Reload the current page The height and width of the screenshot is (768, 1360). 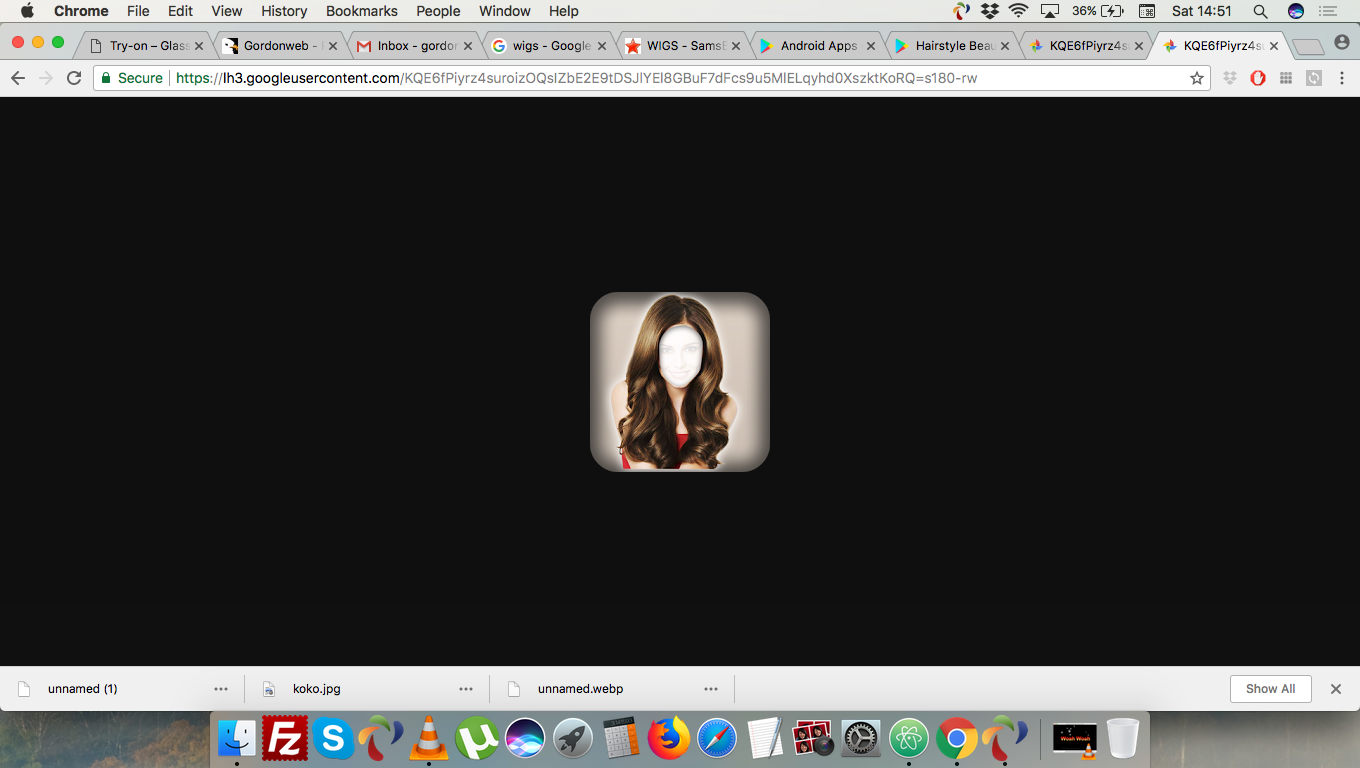[x=73, y=77]
